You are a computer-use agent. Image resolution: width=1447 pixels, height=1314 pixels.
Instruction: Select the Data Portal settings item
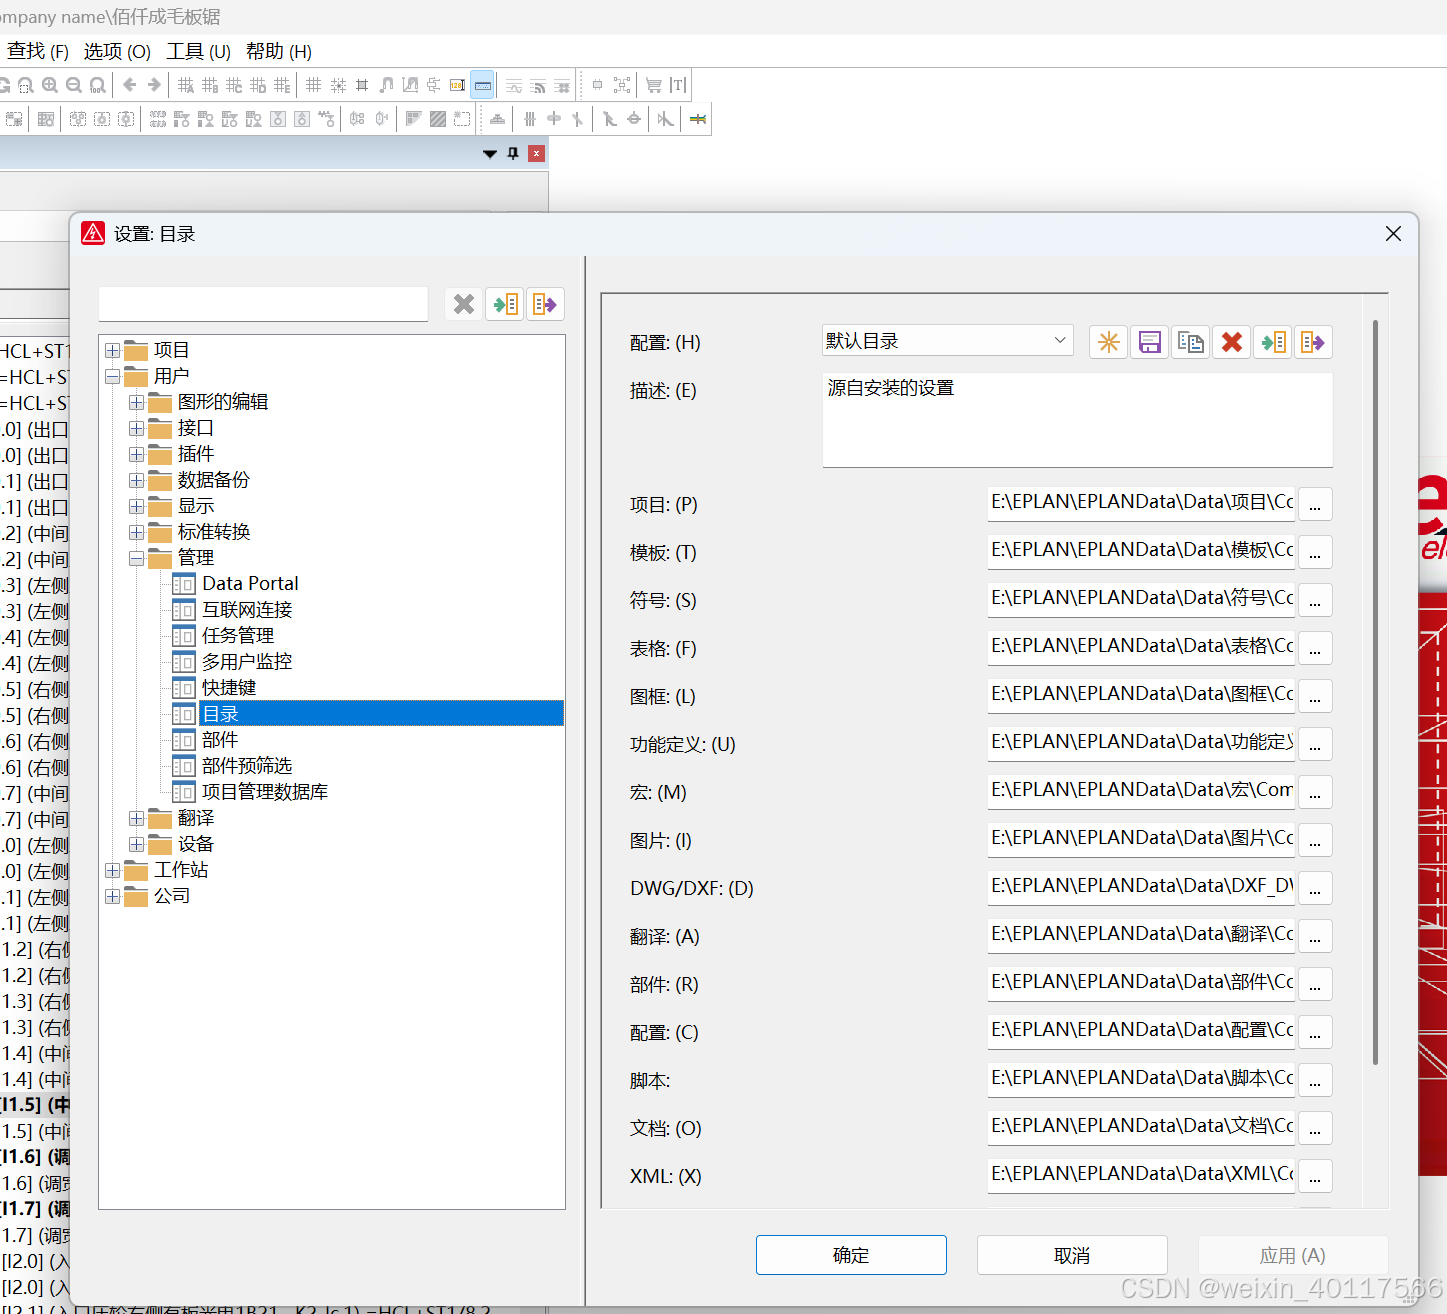click(250, 584)
